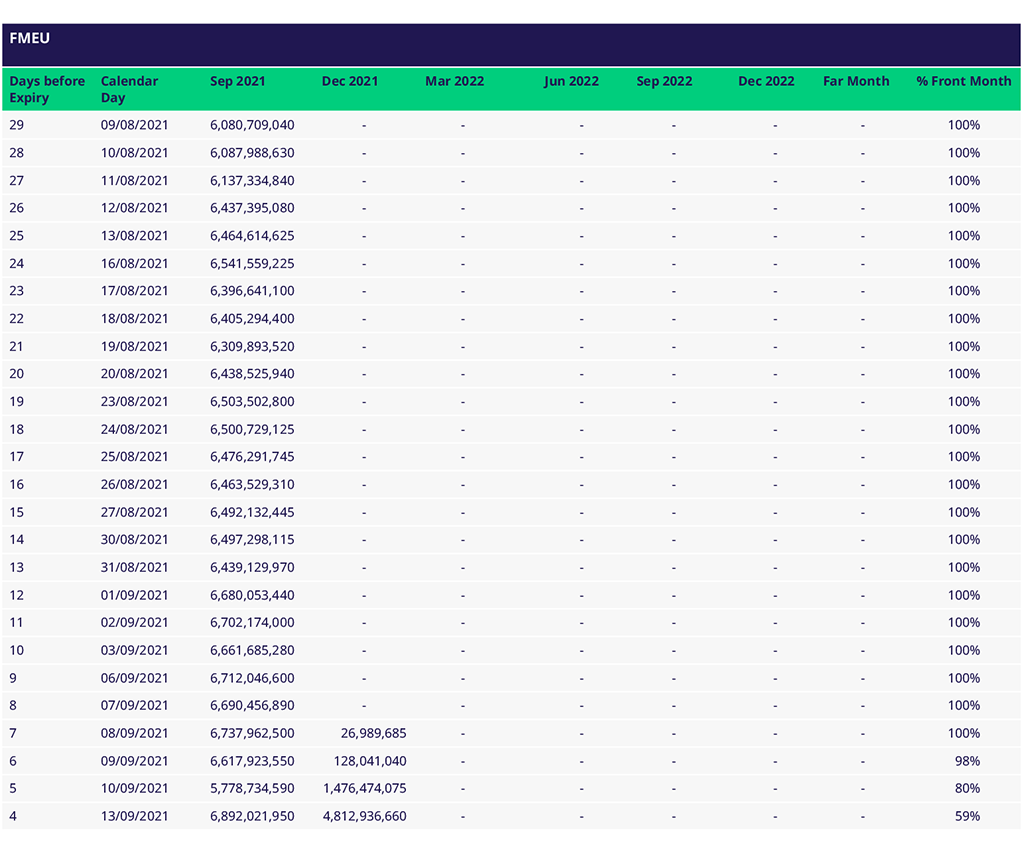
Task: Select the Jun 2022 column header
Action: 571,81
